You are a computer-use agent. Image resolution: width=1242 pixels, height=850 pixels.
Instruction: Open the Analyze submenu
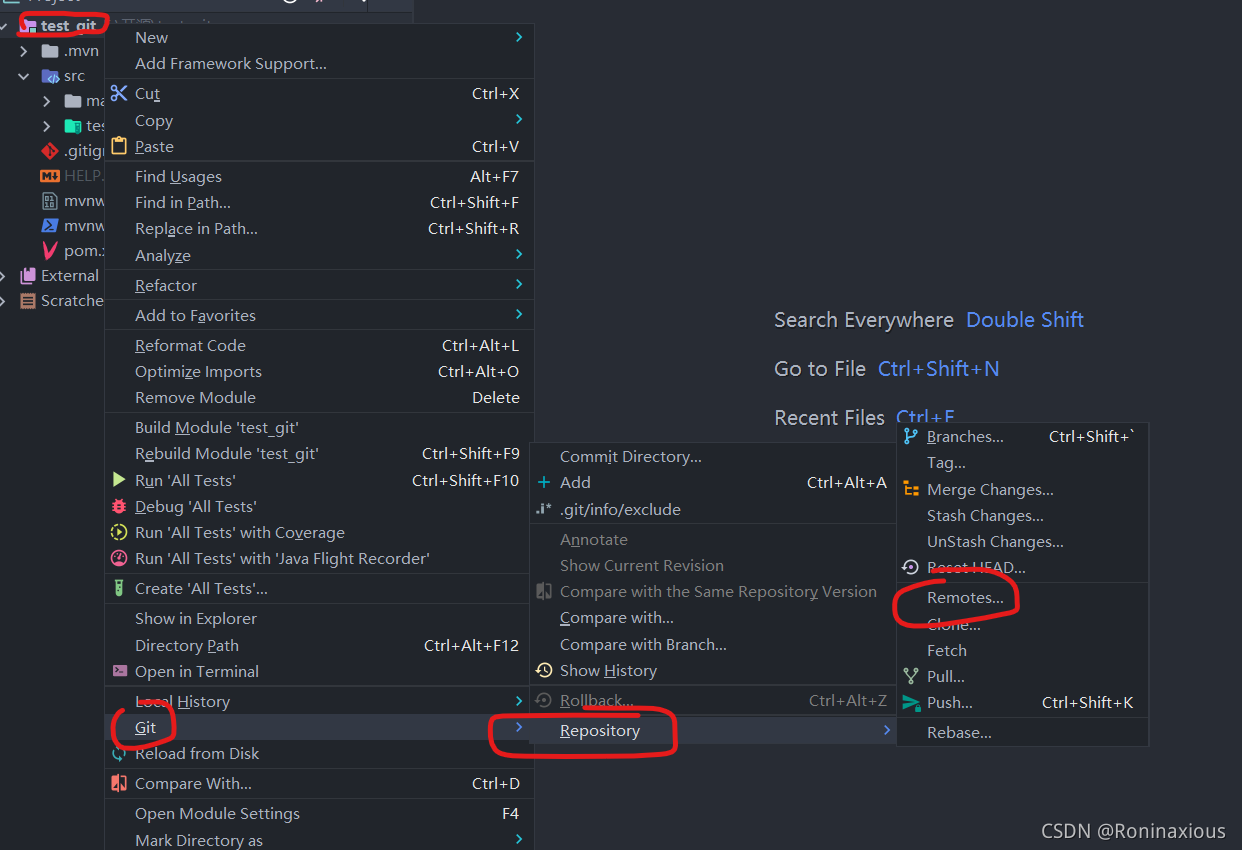(319, 255)
